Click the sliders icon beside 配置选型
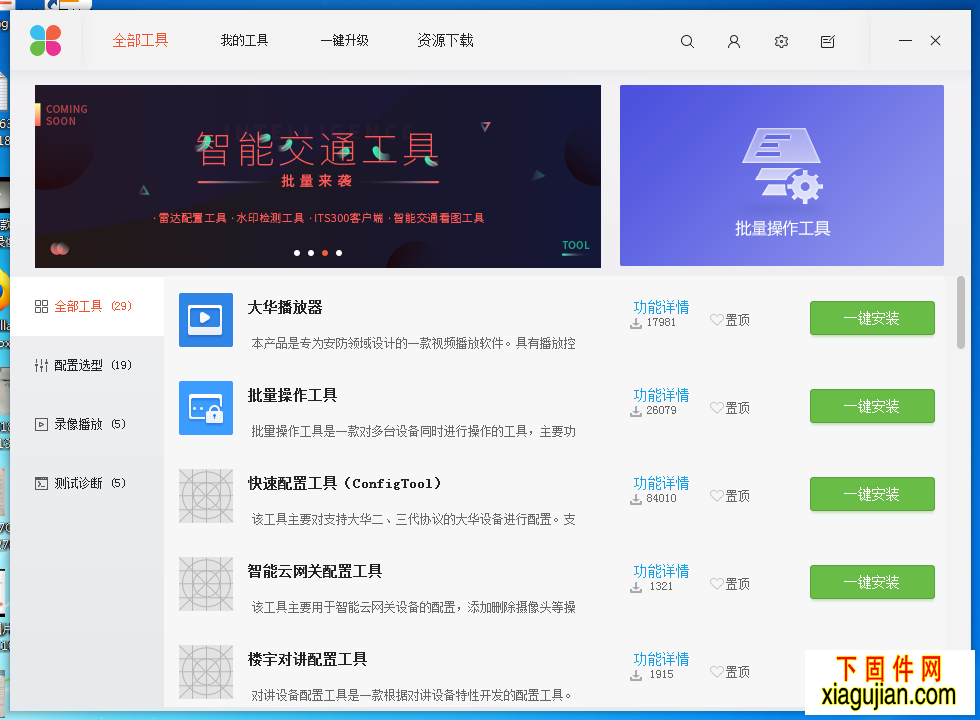Viewport: 980px width, 720px height. tap(41, 366)
